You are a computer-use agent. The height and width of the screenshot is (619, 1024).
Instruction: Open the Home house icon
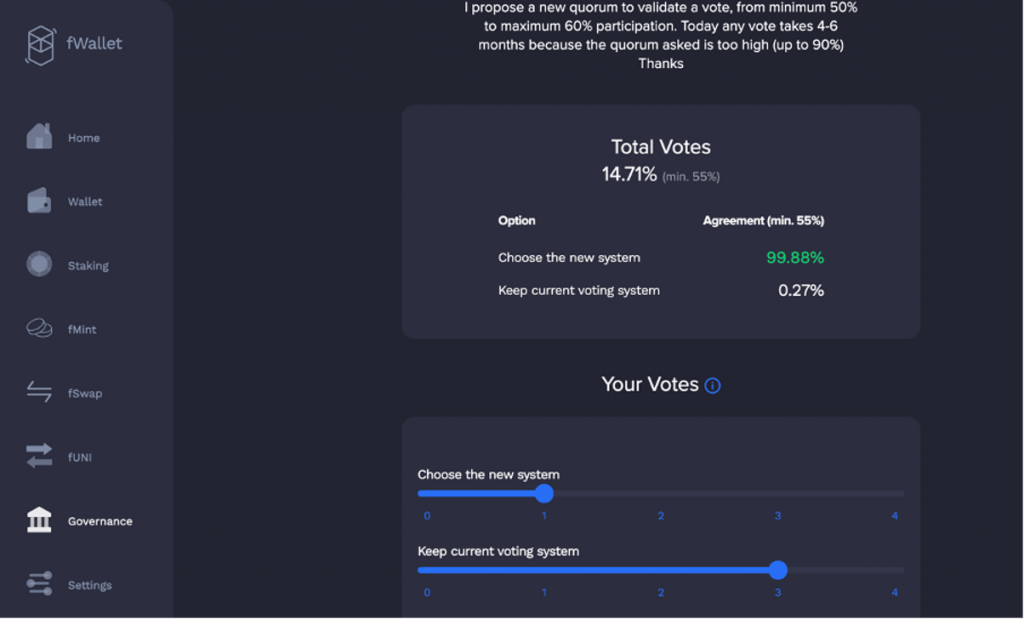tap(39, 137)
